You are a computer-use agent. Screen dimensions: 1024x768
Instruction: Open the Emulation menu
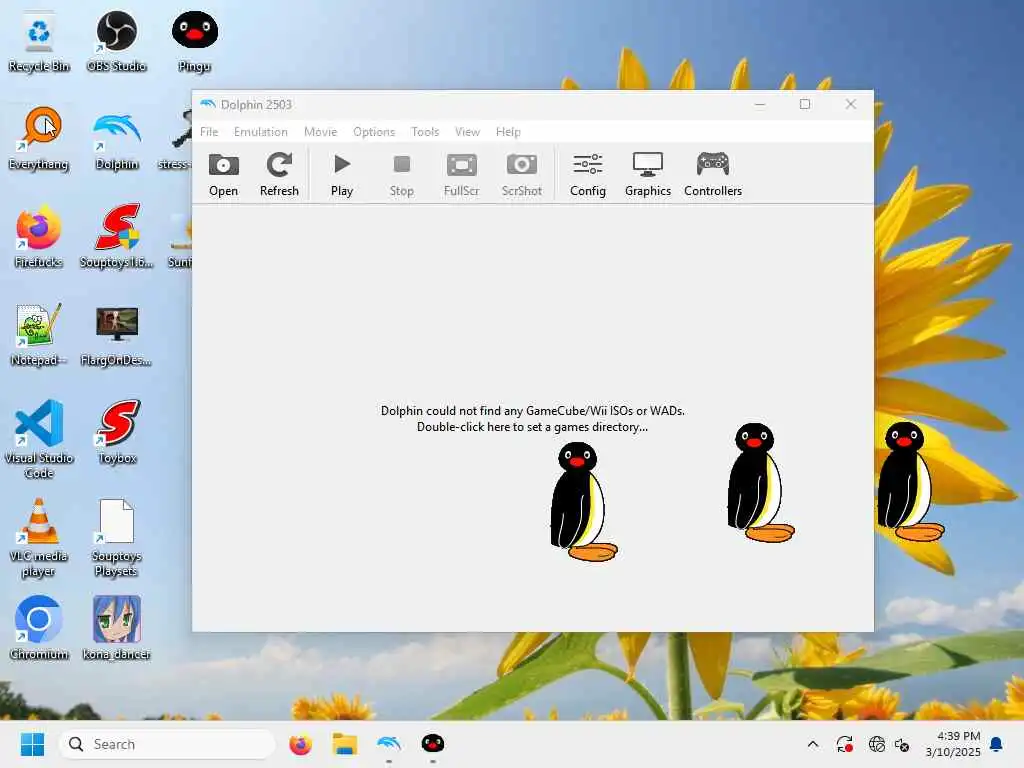click(261, 132)
